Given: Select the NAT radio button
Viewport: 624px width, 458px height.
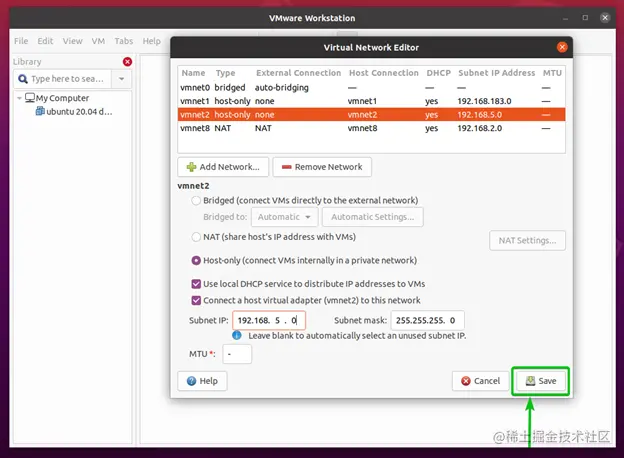Looking at the screenshot, I should coord(196,237).
